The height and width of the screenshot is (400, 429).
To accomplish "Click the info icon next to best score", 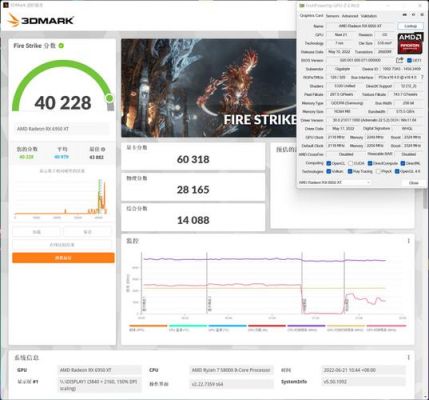I will click(x=103, y=149).
